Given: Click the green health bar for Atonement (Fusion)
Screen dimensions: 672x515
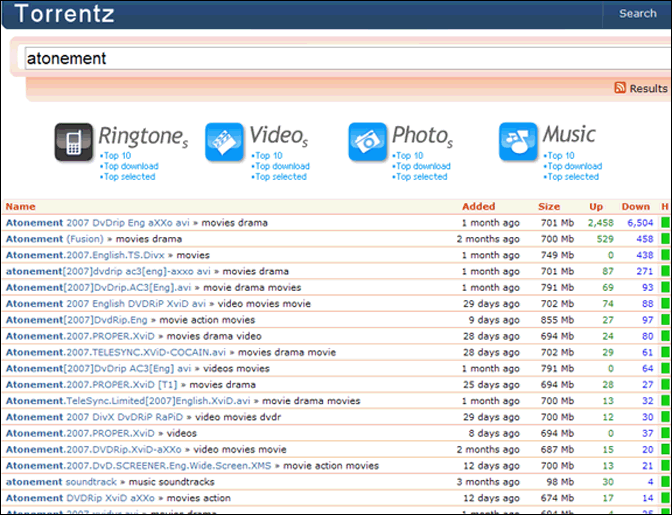Looking at the screenshot, I should coord(666,239).
